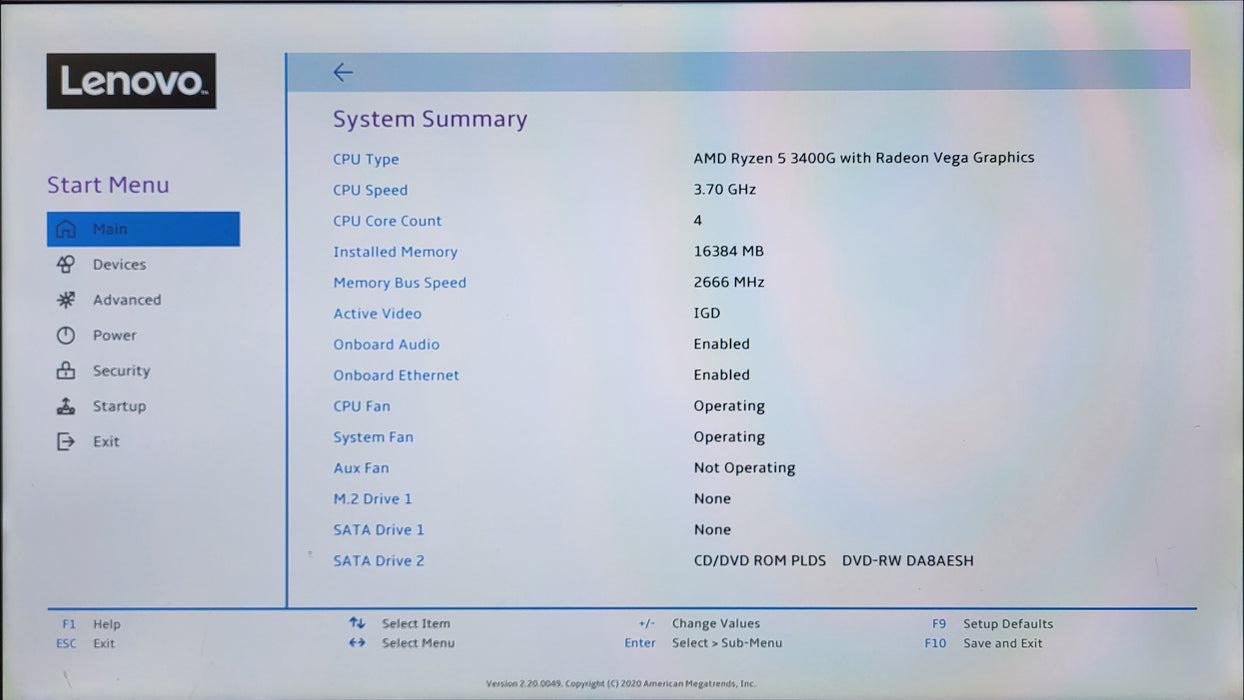Click the Devices icon in sidebar
The image size is (1244, 700).
tap(66, 264)
